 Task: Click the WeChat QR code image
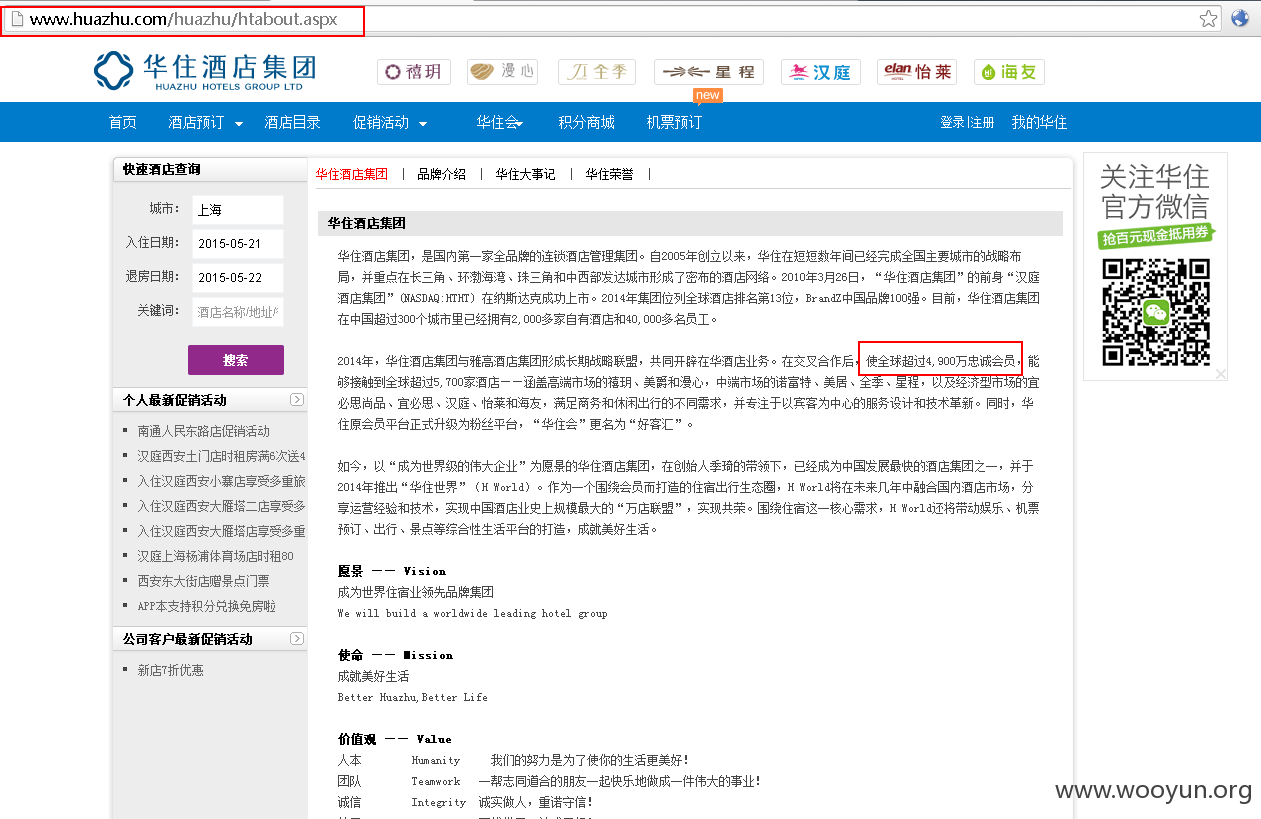point(1156,312)
